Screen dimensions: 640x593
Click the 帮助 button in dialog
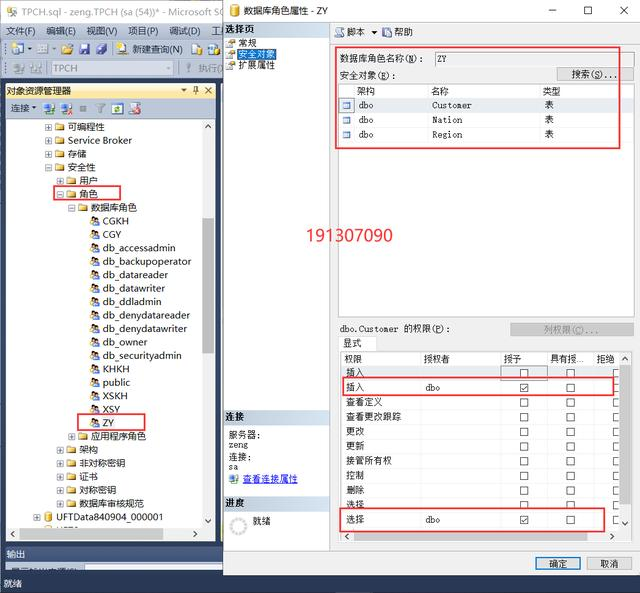click(397, 32)
